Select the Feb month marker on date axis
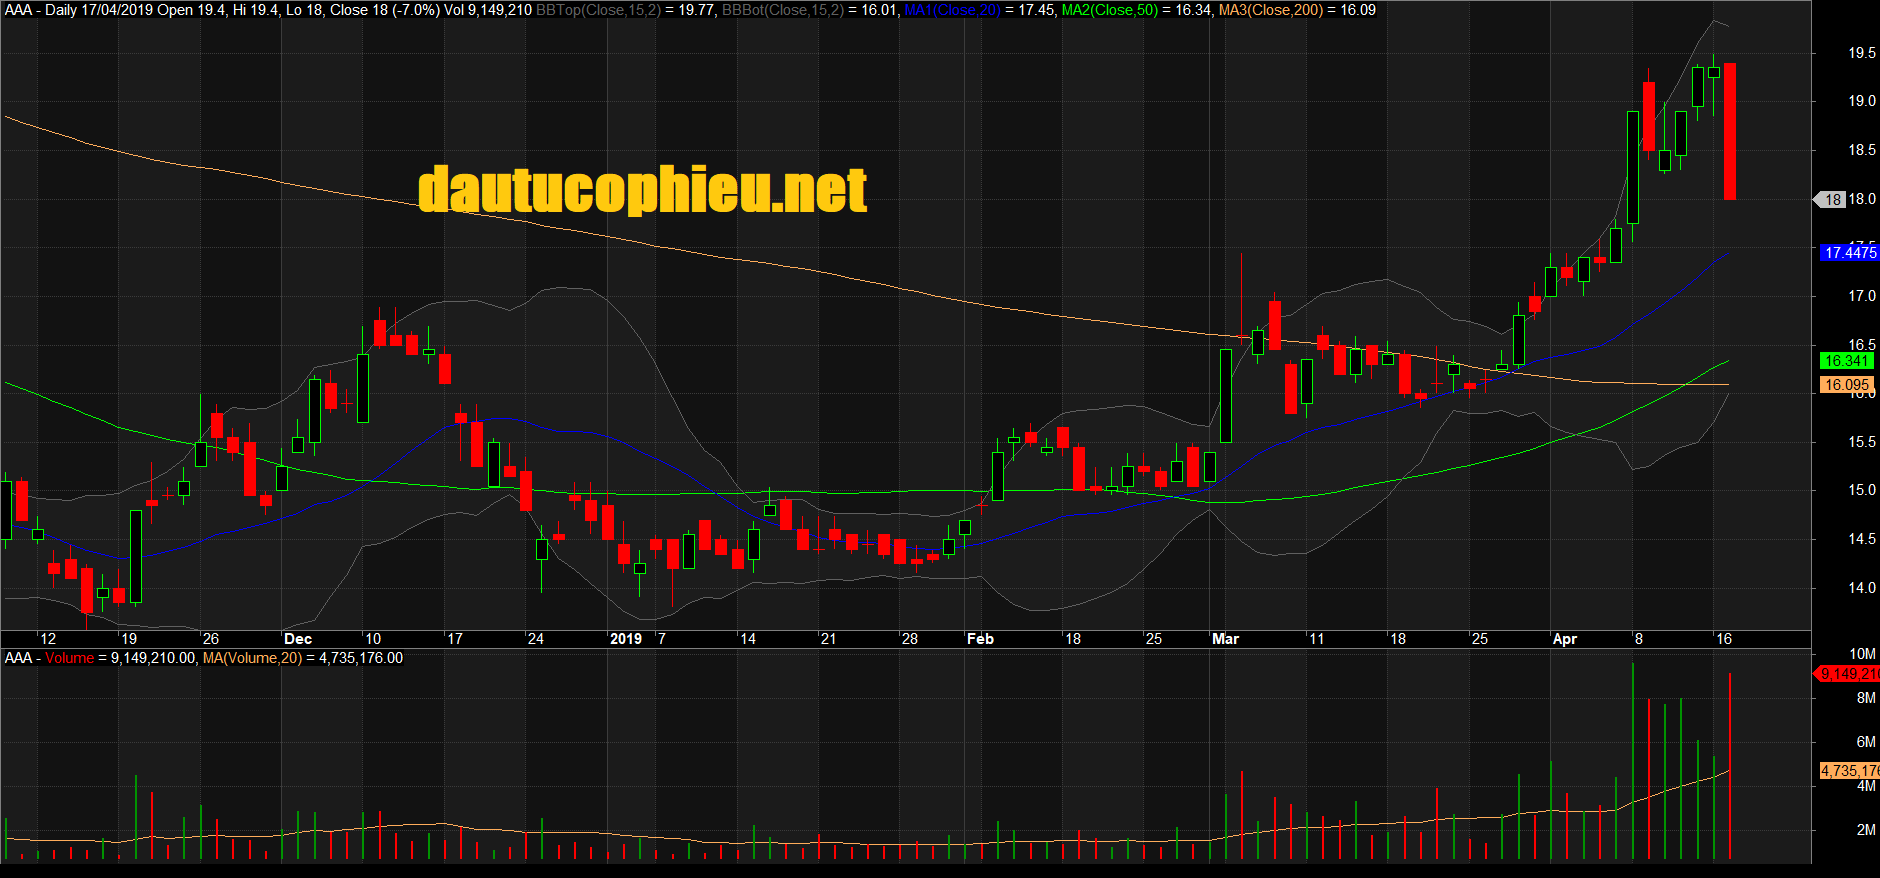 coord(980,639)
